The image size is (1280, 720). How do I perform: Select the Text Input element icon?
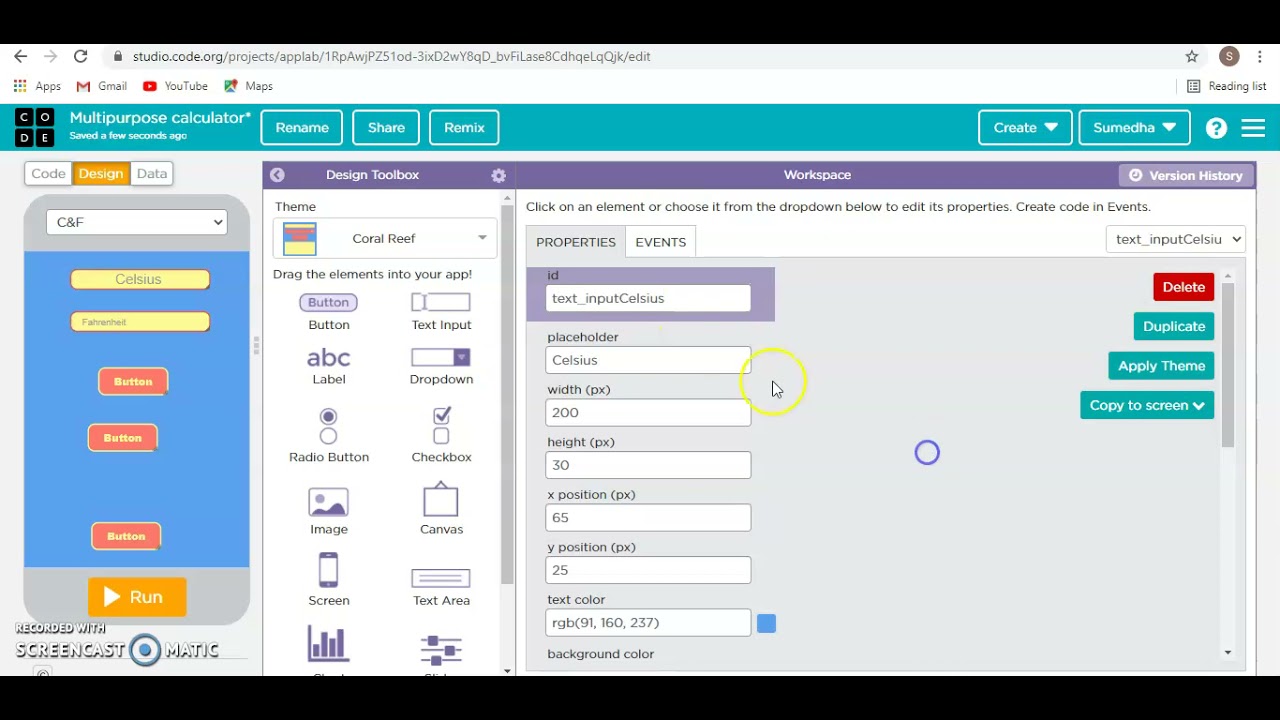click(x=441, y=302)
